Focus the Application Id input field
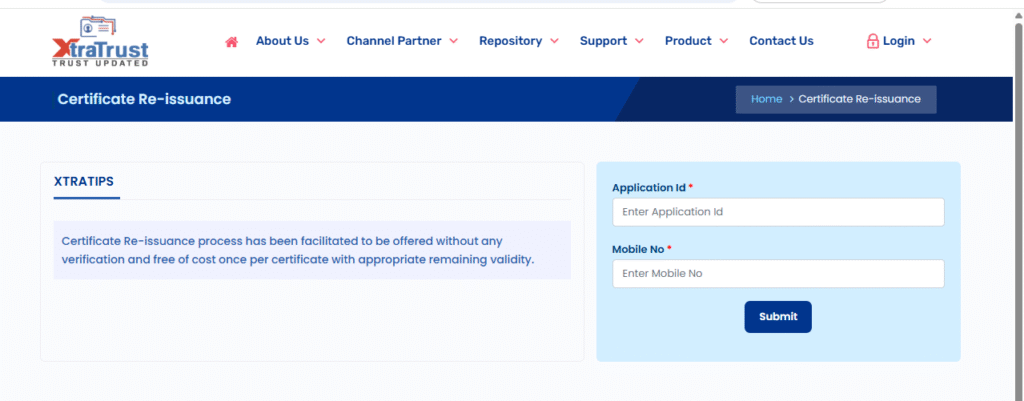The width and height of the screenshot is (1024, 401). tap(778, 212)
